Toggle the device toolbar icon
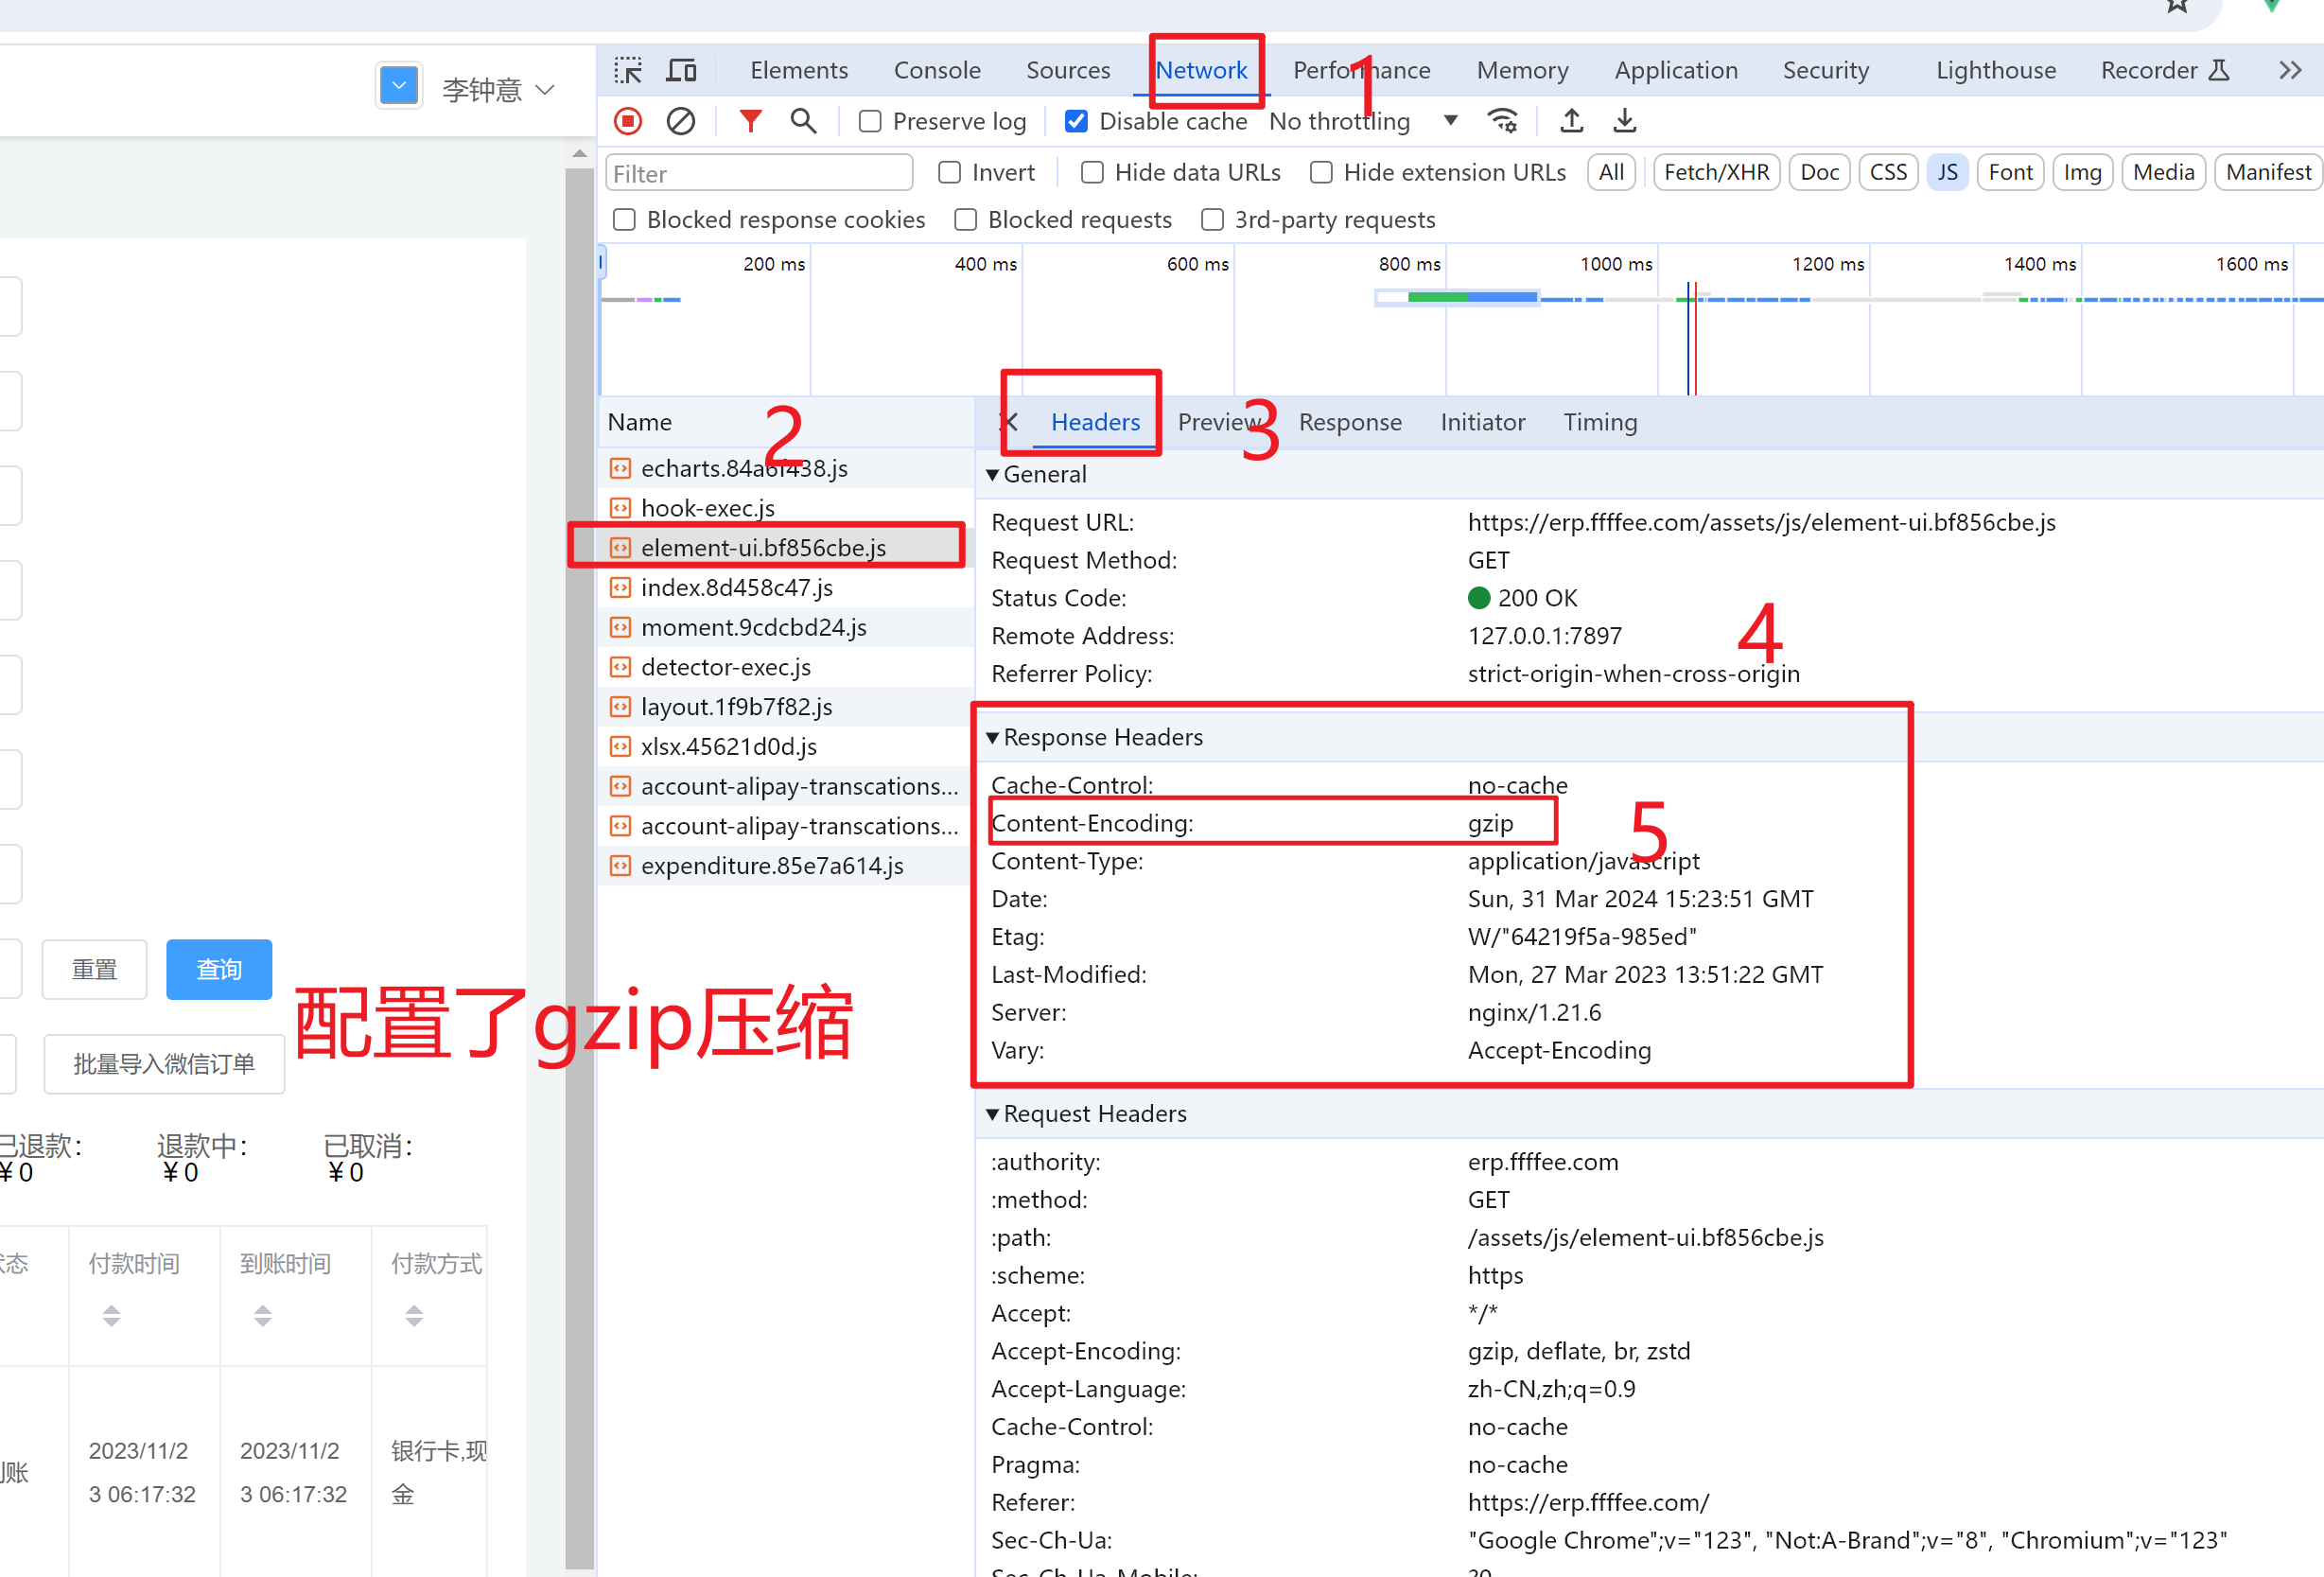The width and height of the screenshot is (2324, 1577). [681, 70]
